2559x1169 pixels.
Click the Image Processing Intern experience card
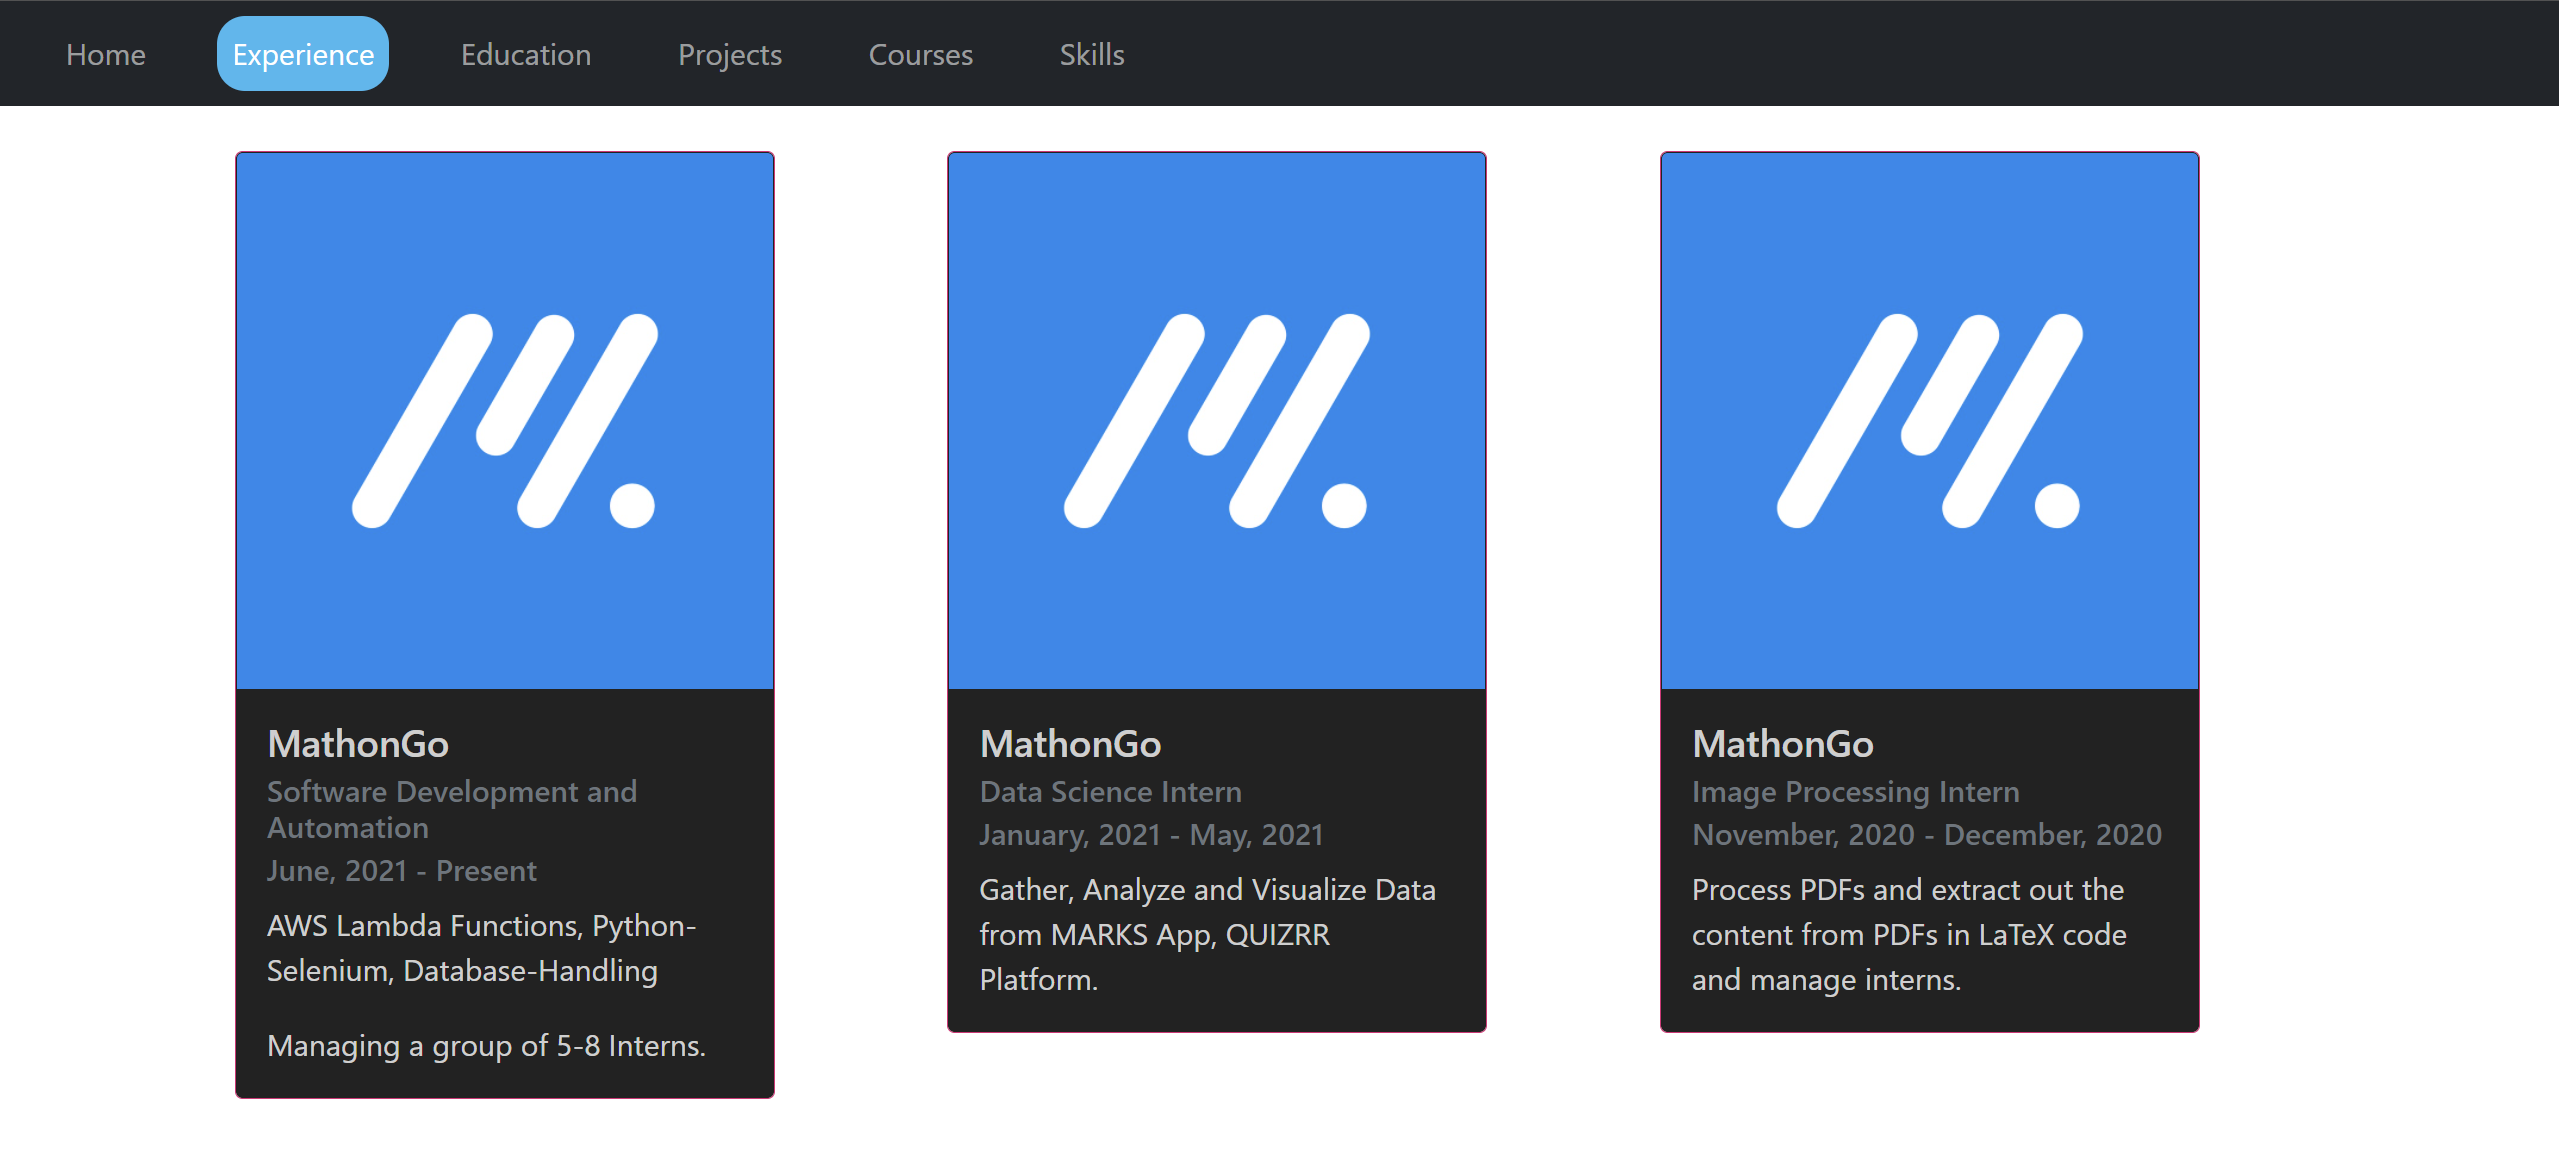pyautogui.click(x=1929, y=590)
